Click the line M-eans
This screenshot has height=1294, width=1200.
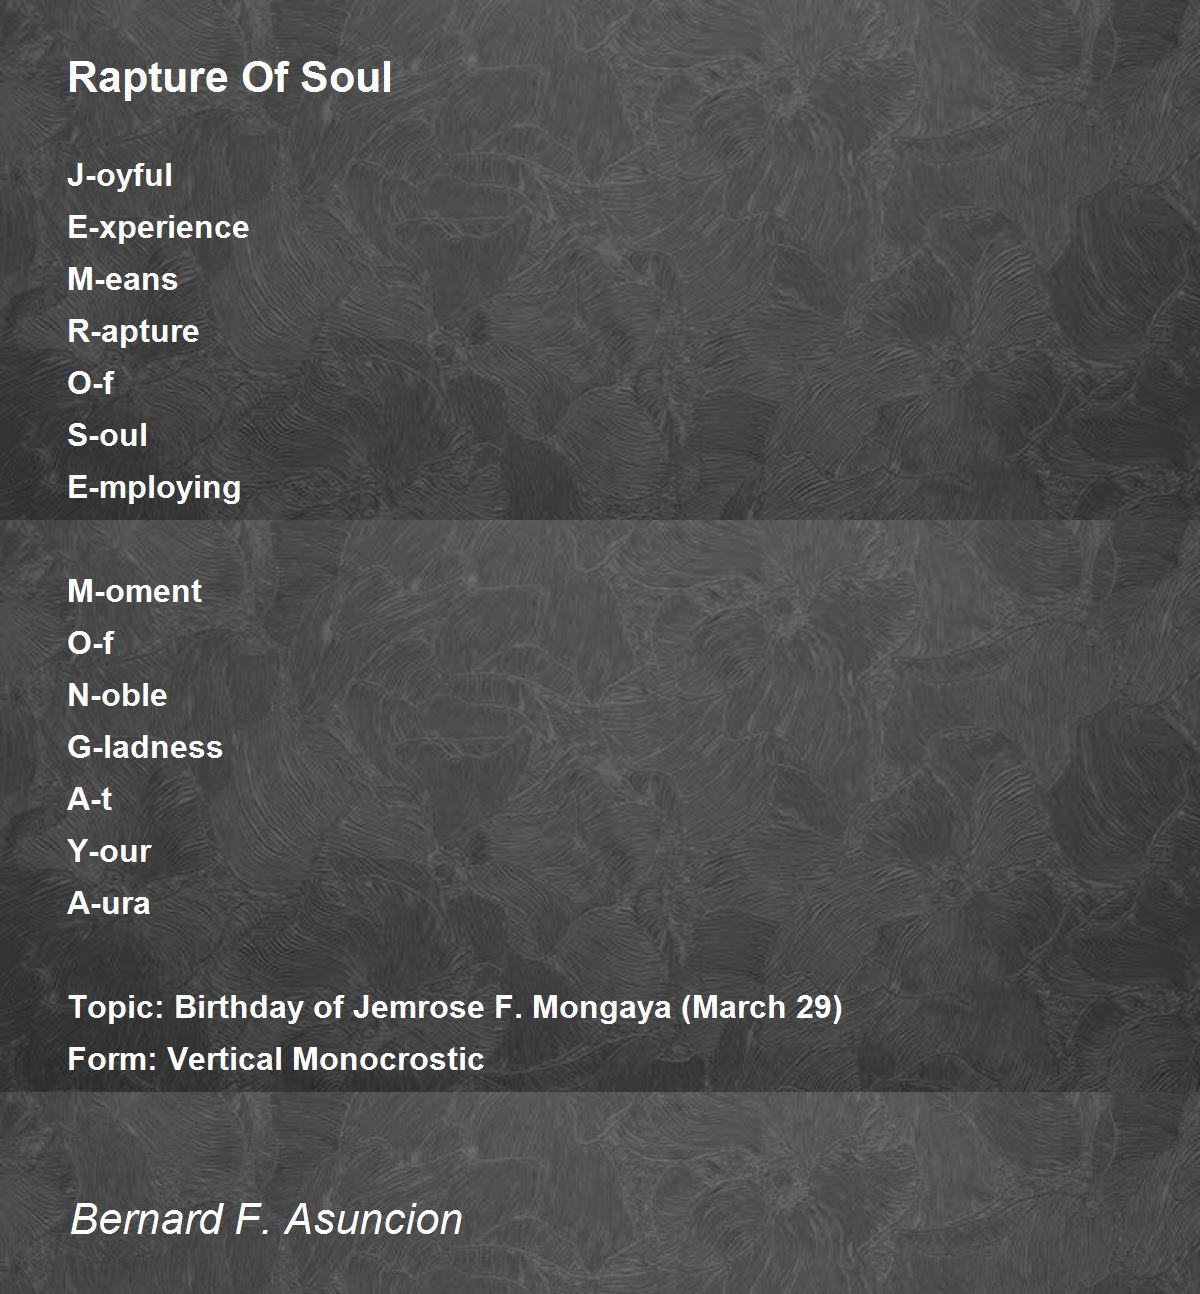coord(122,279)
